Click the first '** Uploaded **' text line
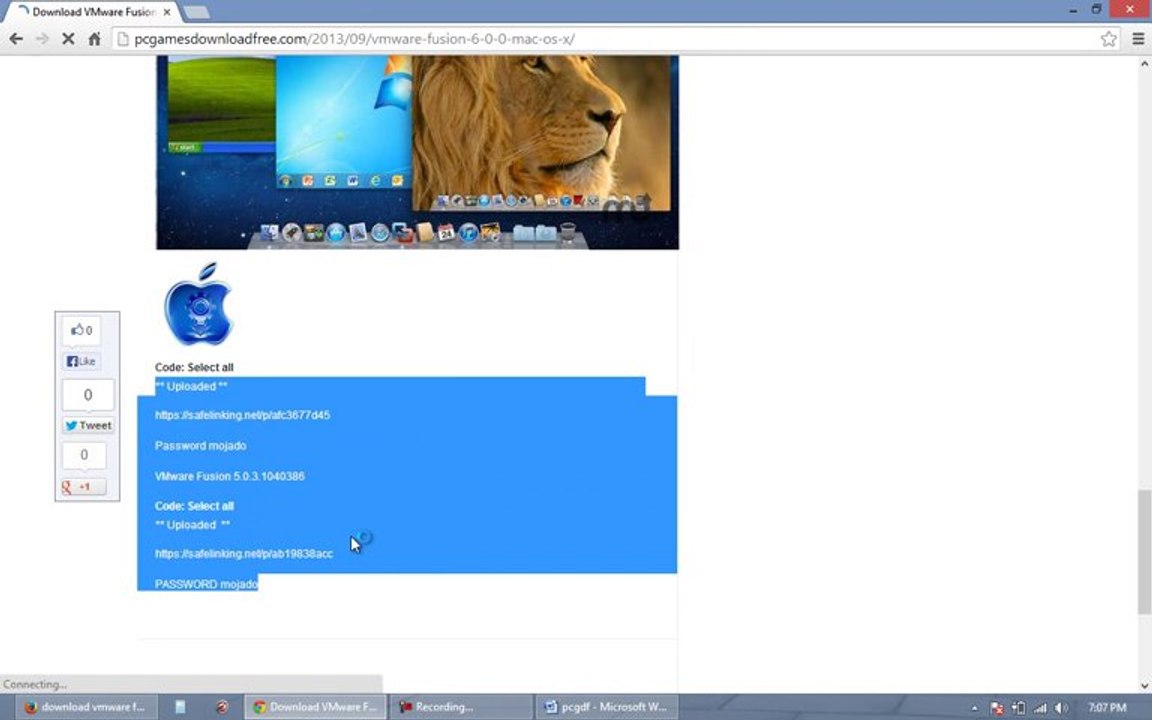Viewport: 1152px width, 720px height. point(191,386)
